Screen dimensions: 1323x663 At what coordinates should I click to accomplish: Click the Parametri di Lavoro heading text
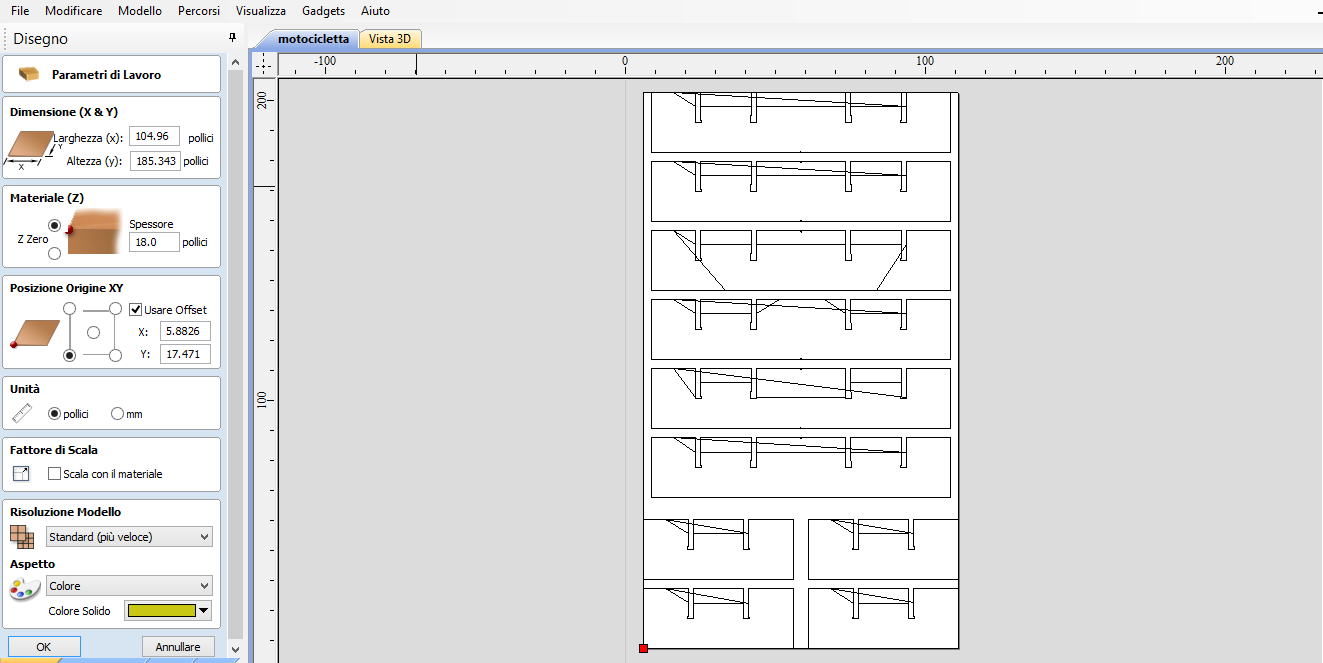106,75
